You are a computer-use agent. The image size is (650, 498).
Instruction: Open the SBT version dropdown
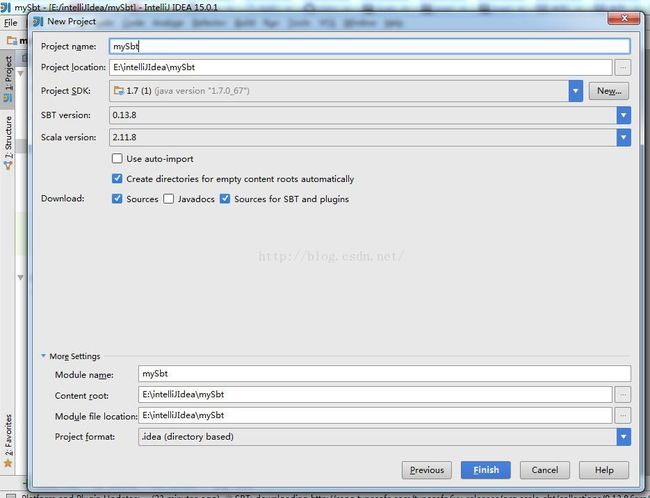(623, 115)
